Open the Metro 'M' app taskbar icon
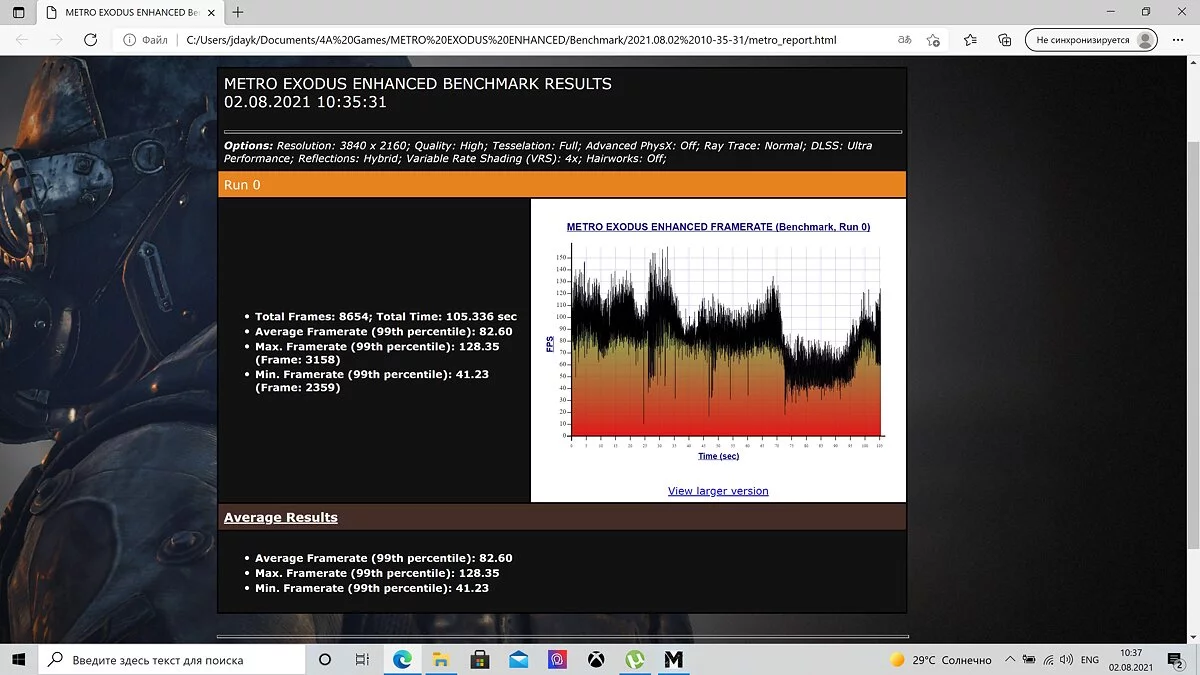The image size is (1200, 675). pyautogui.click(x=673, y=660)
